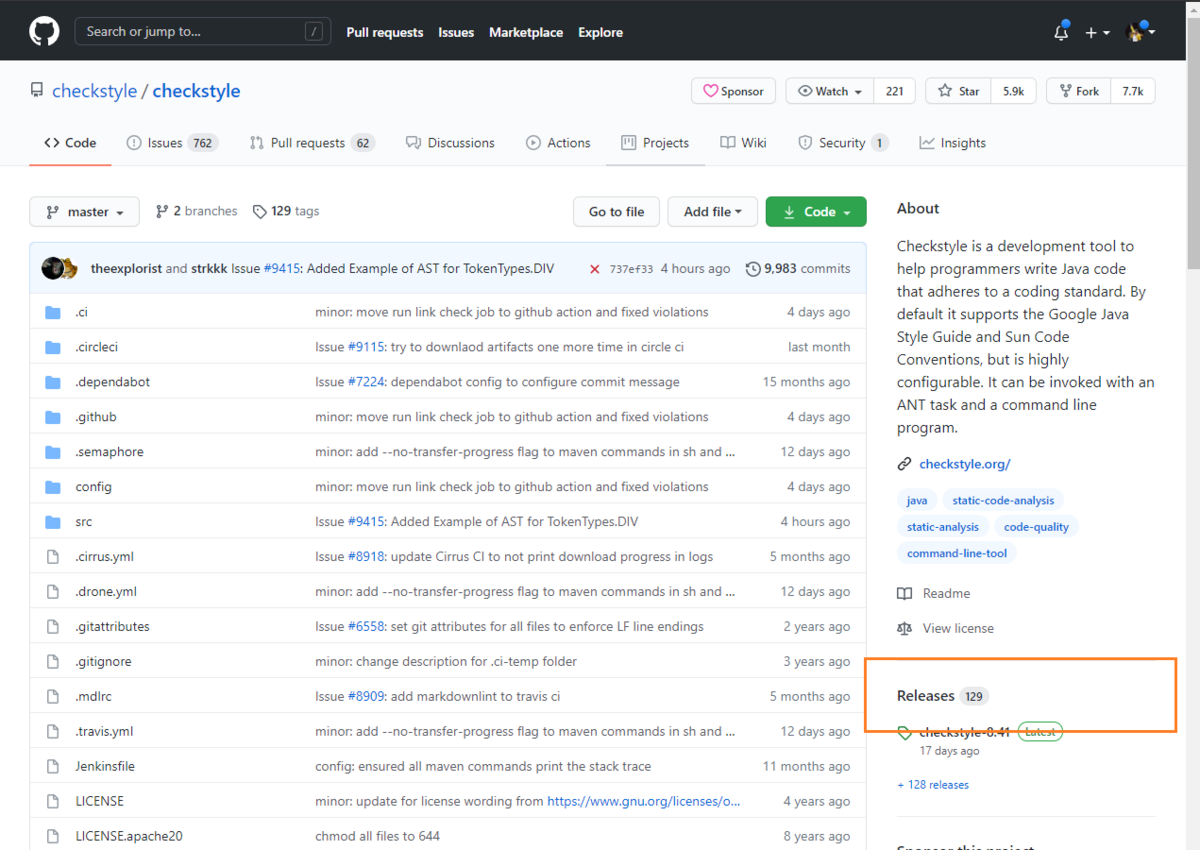The image size is (1200, 850).
Task: Open the user avatar menu
Action: click(1141, 32)
